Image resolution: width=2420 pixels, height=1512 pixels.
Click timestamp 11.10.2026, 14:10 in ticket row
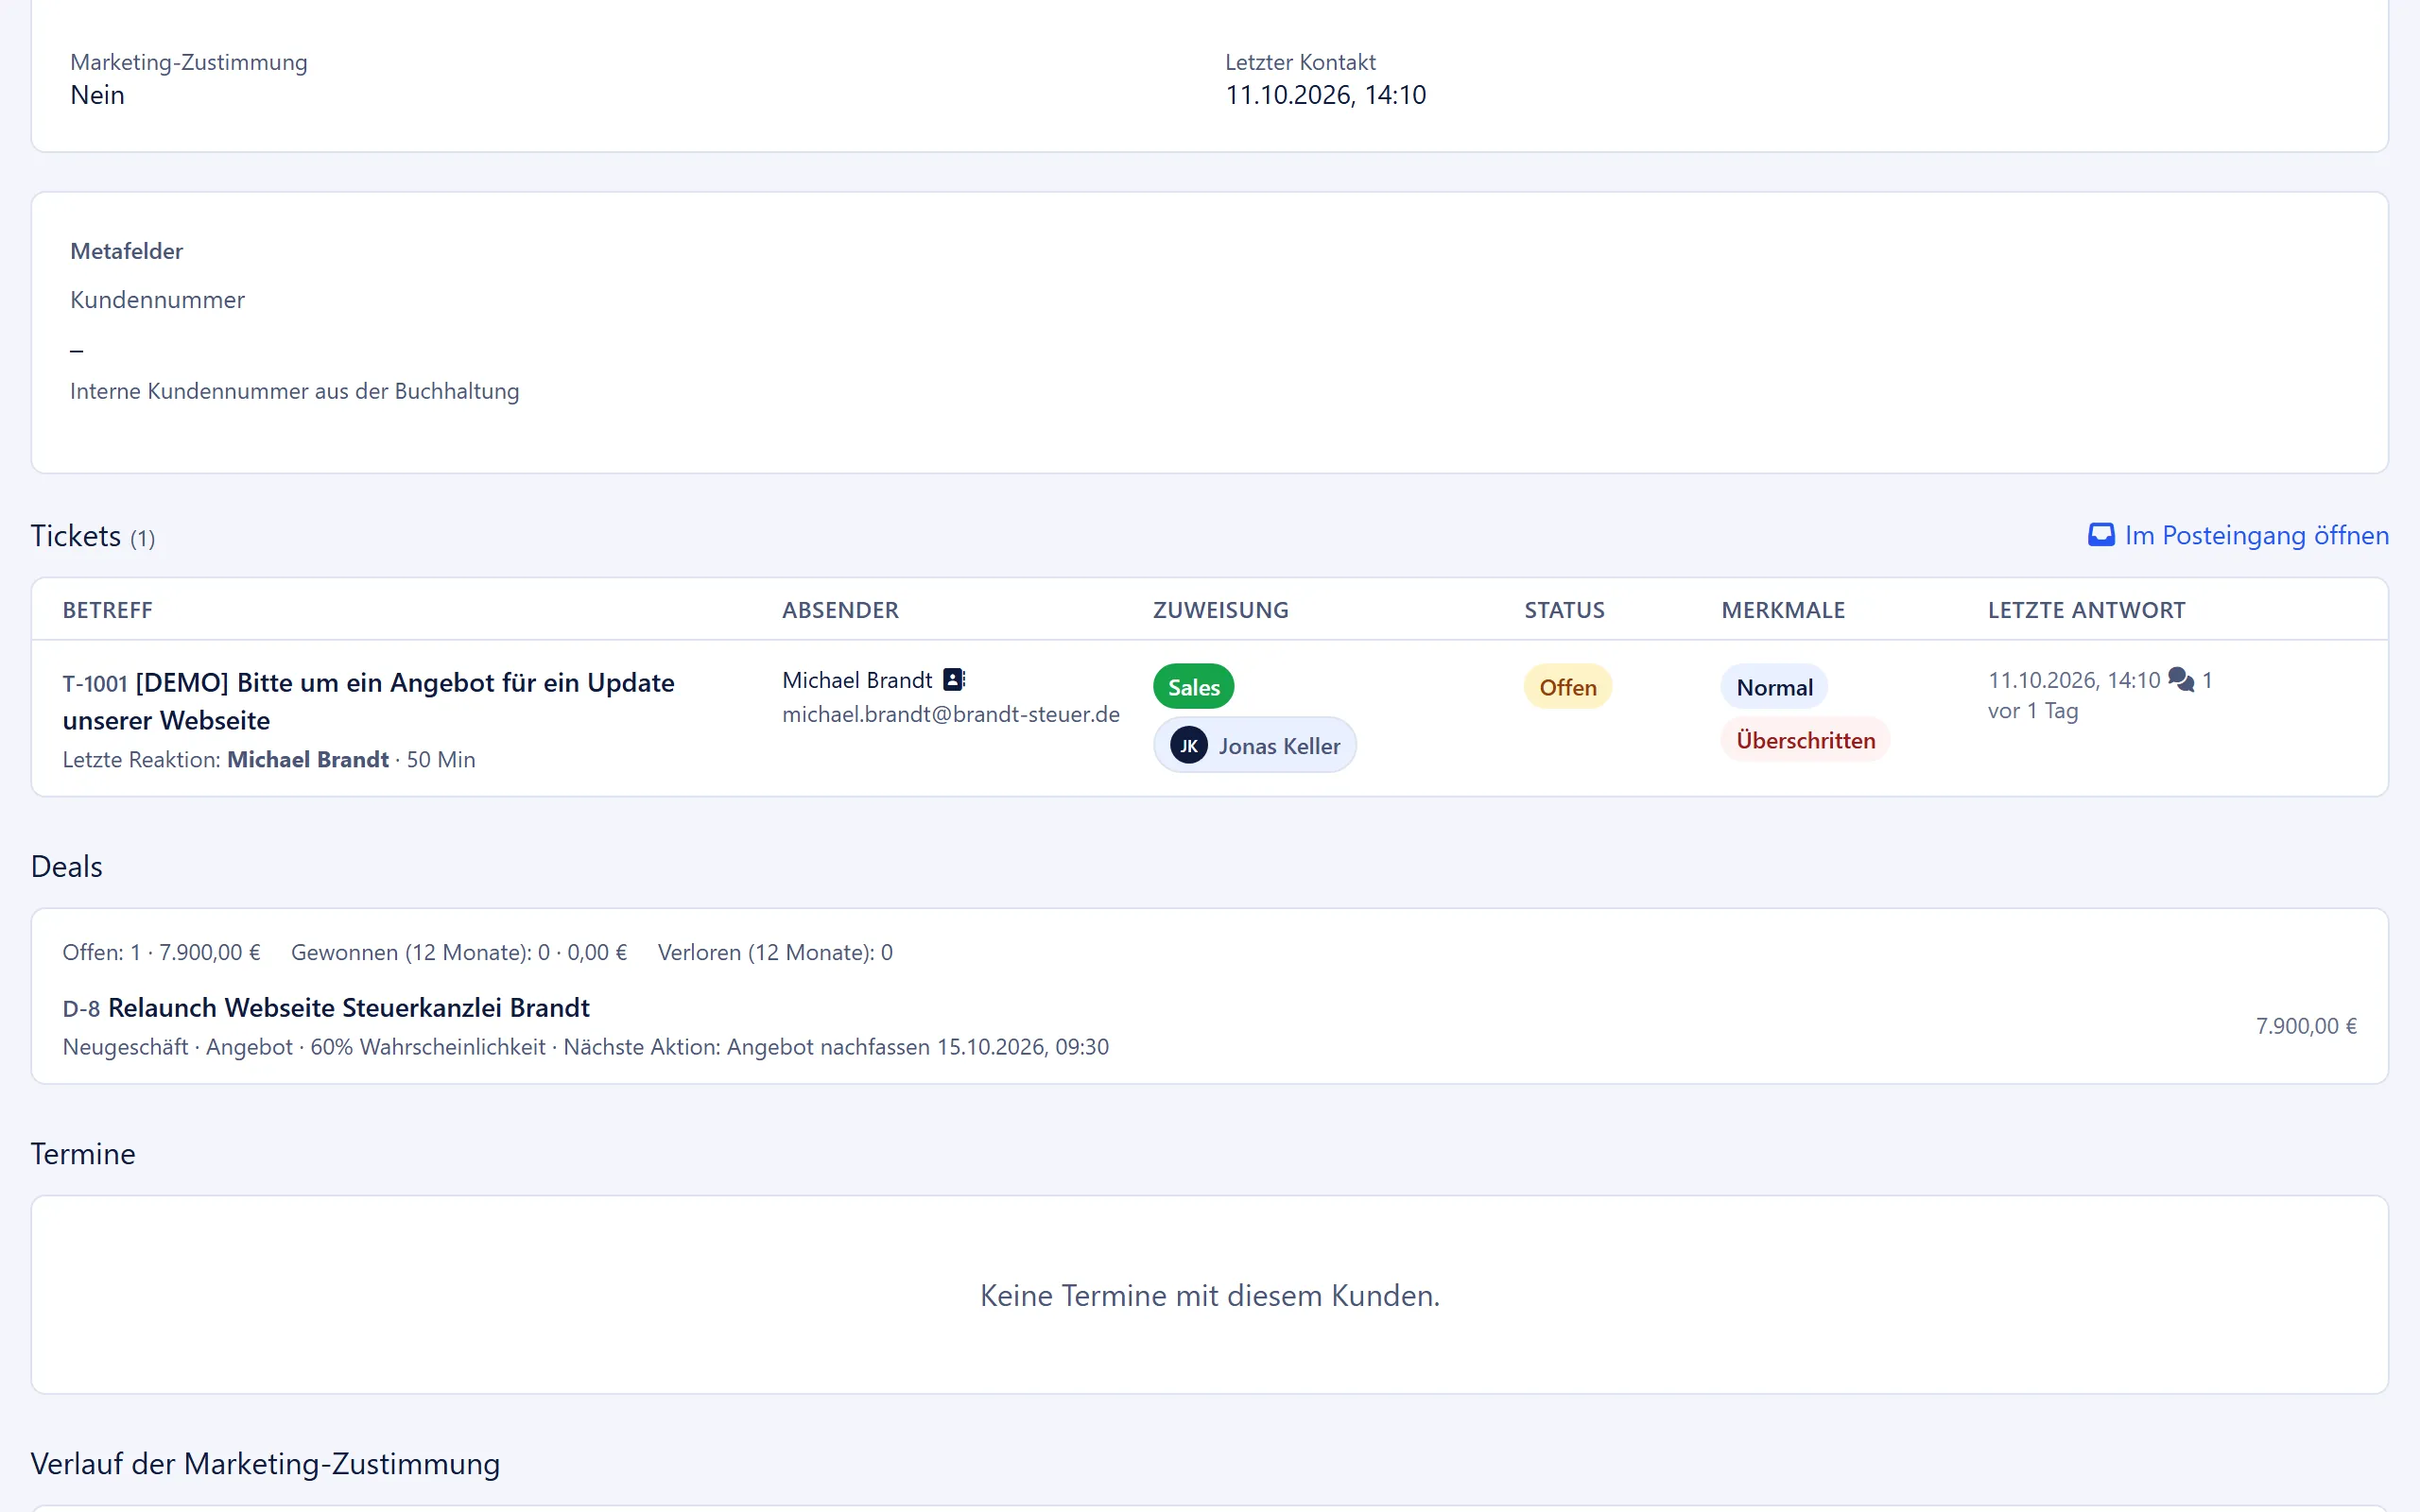[2074, 680]
